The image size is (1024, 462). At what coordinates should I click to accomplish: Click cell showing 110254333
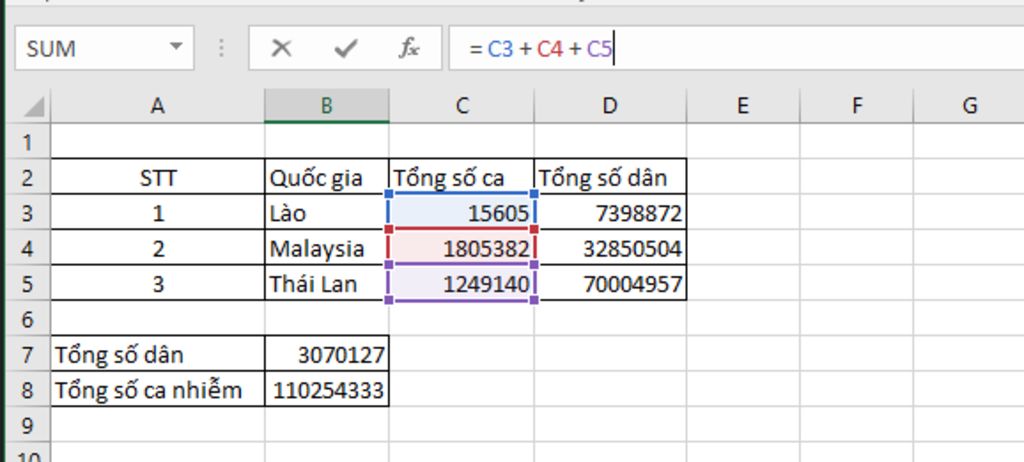(327, 389)
